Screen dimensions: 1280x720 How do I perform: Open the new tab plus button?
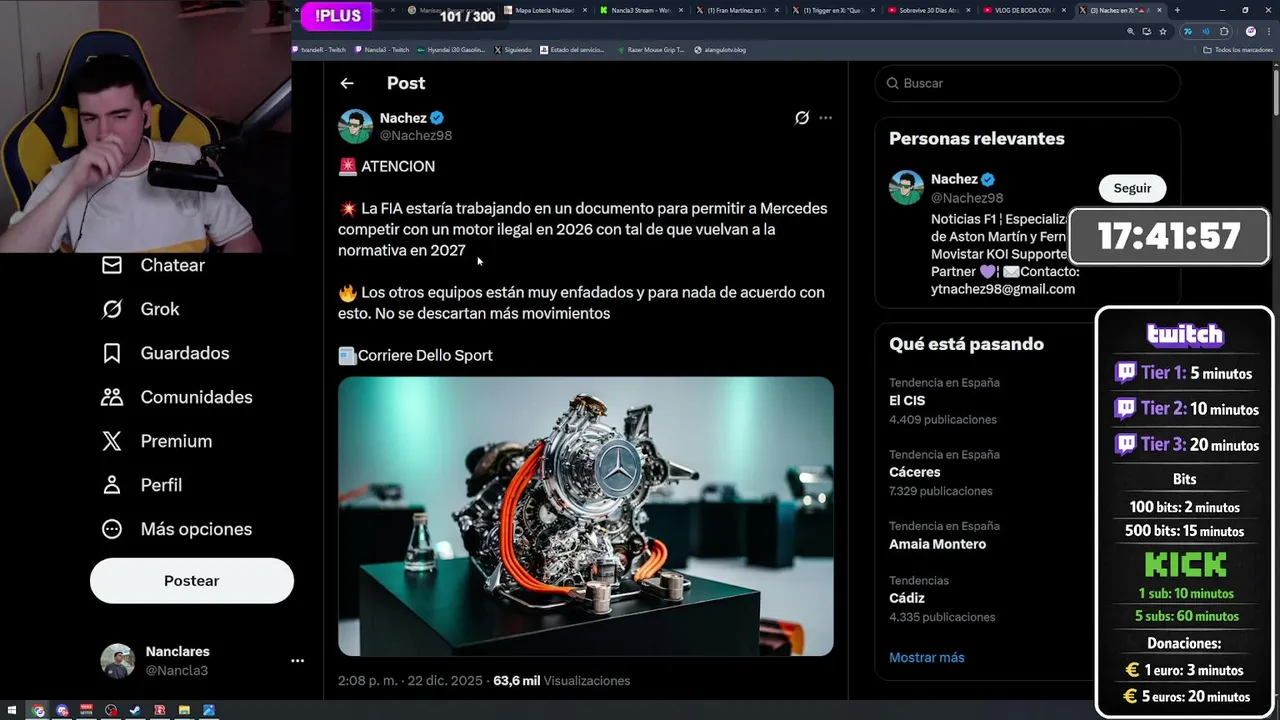pos(1177,10)
